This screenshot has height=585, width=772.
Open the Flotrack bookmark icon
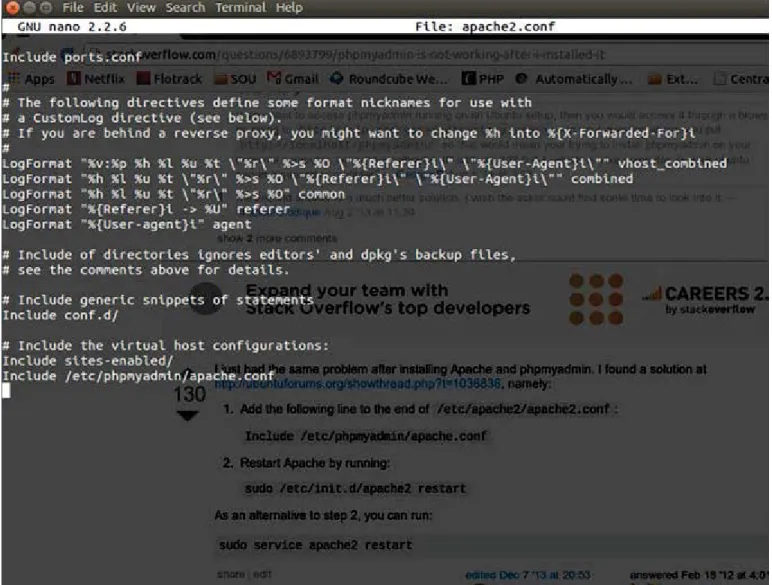143,78
